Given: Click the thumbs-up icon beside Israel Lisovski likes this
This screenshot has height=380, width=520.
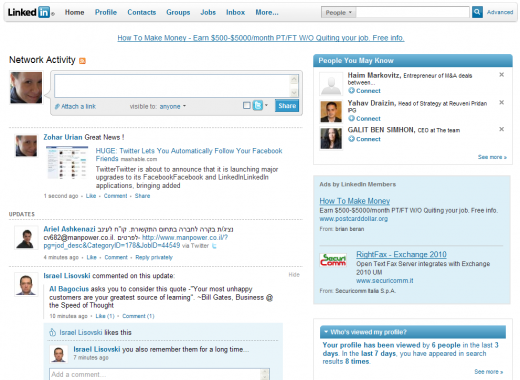Looking at the screenshot, I should pyautogui.click(x=52, y=332).
